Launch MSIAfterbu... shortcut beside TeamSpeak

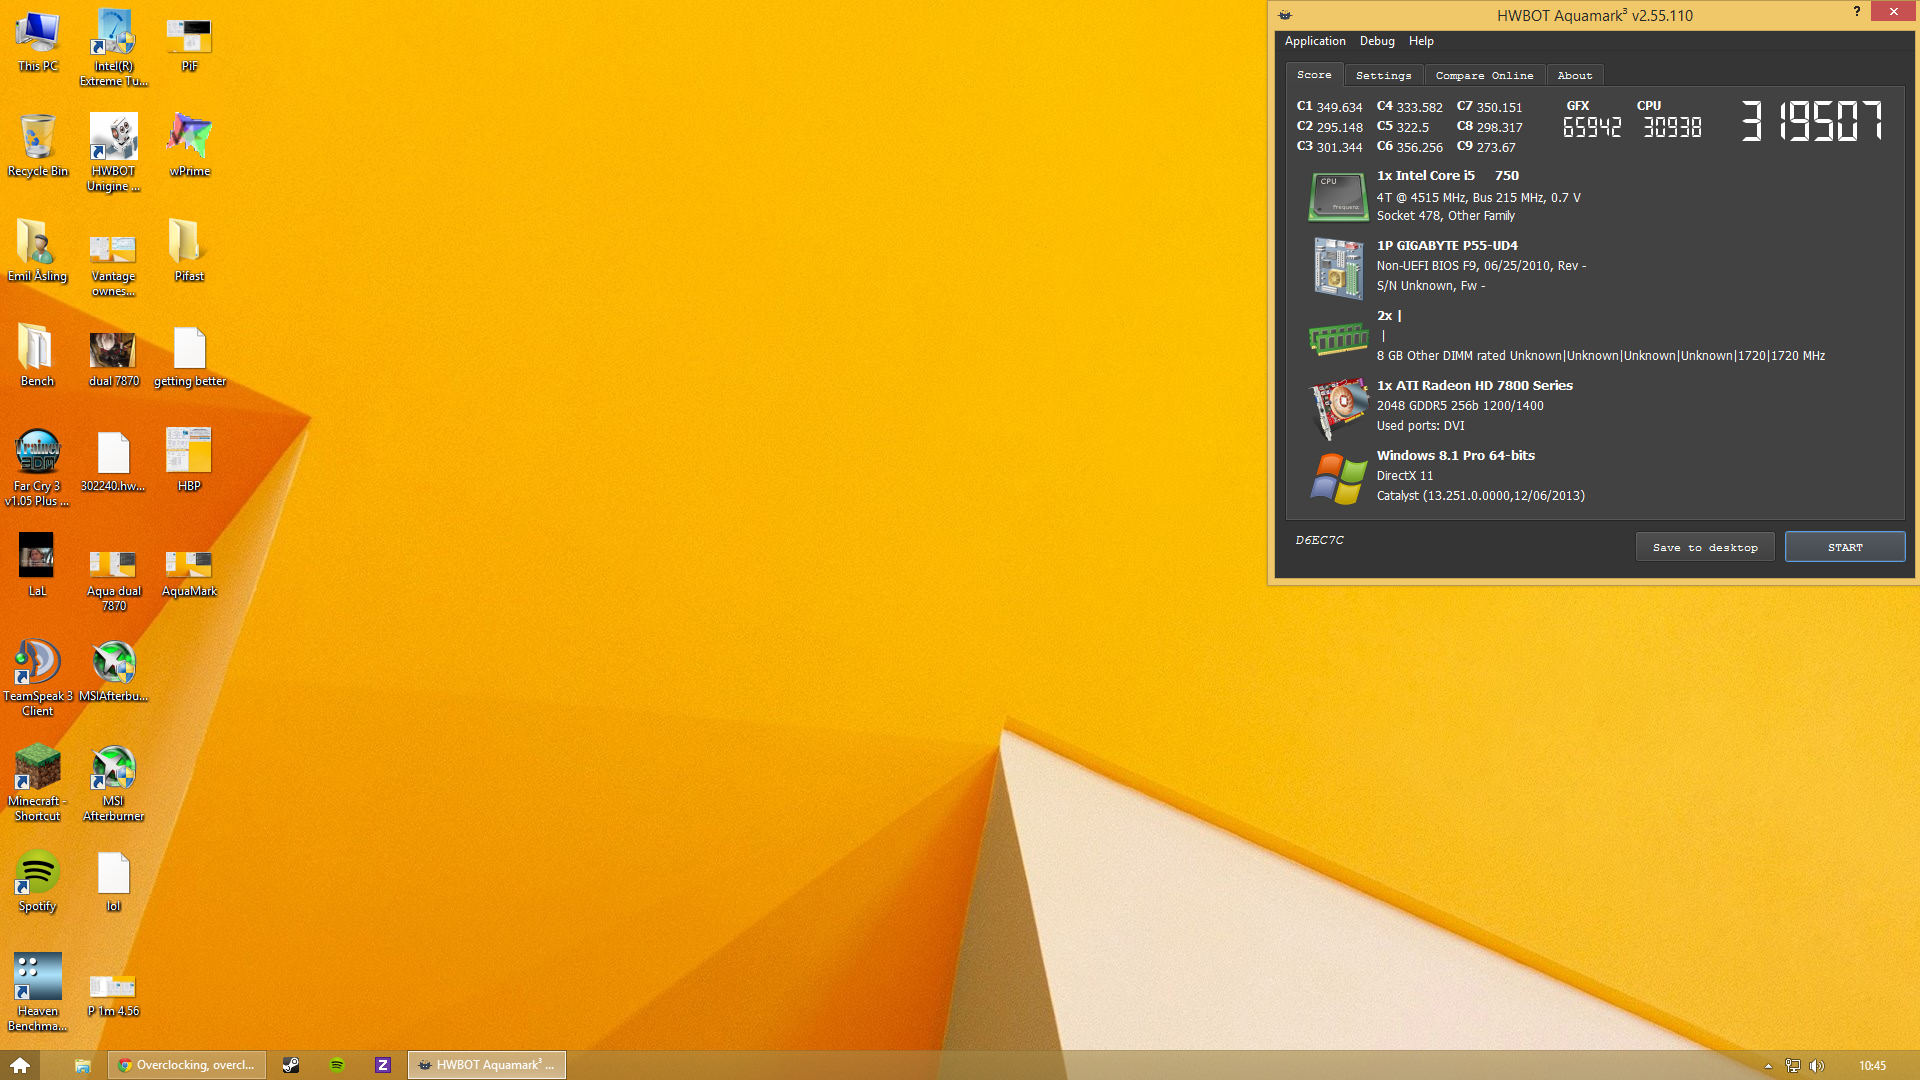114,671
